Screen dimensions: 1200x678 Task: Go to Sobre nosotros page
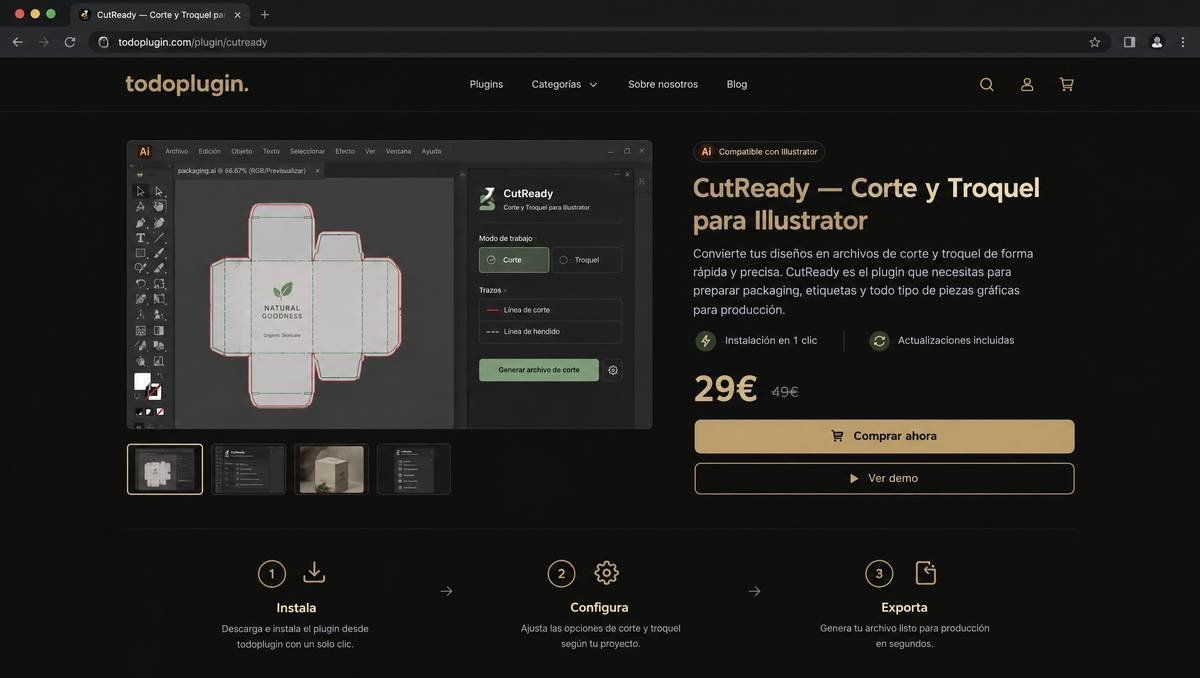coord(663,85)
